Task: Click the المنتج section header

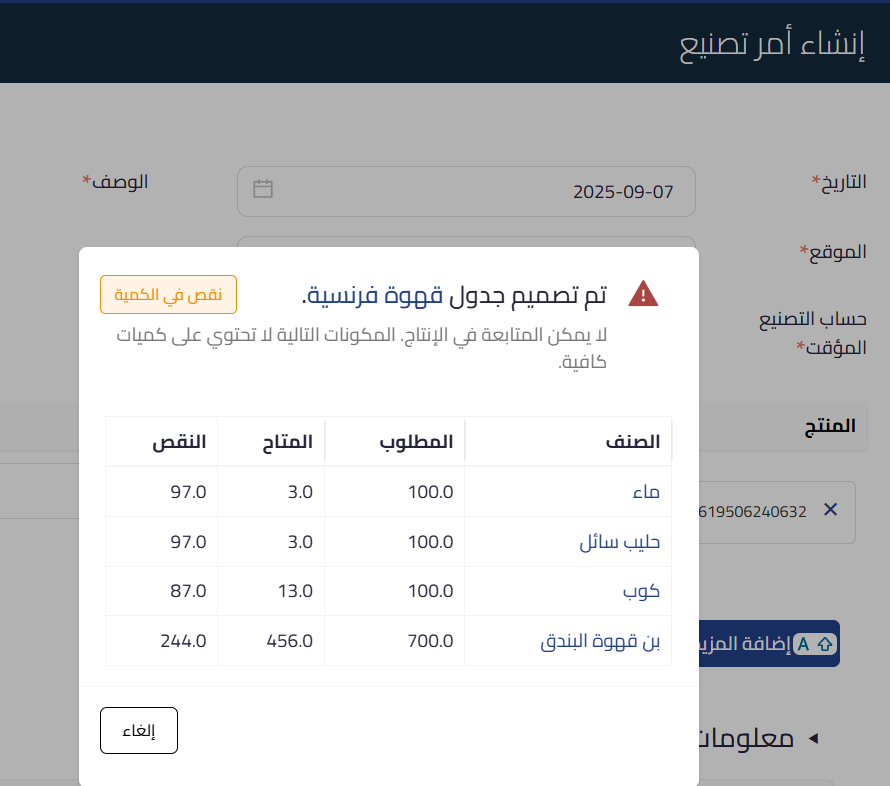Action: point(833,425)
